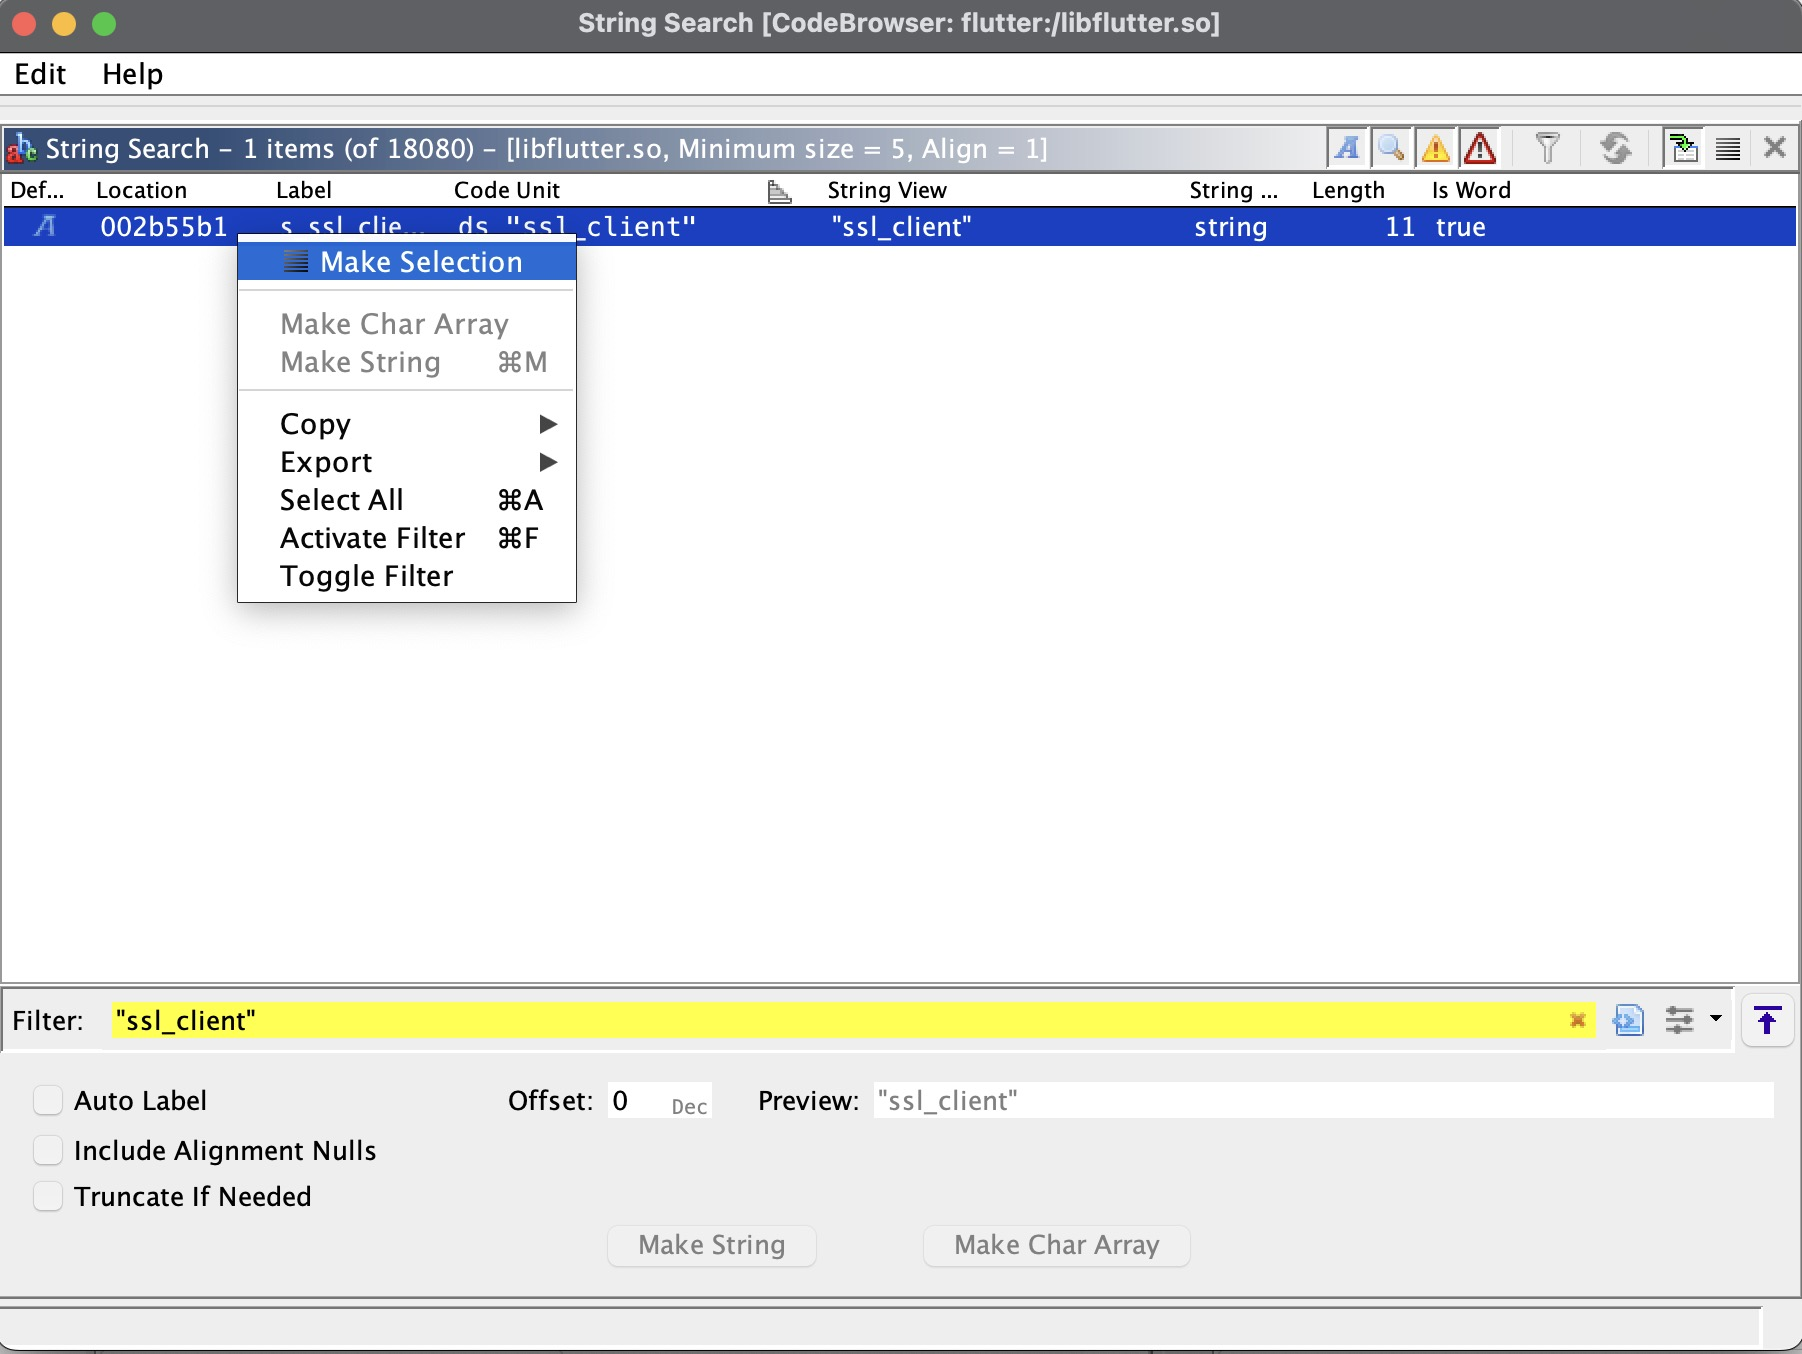1802x1354 pixels.
Task: Toggle the undefined strings magnifier icon
Action: point(1391,148)
